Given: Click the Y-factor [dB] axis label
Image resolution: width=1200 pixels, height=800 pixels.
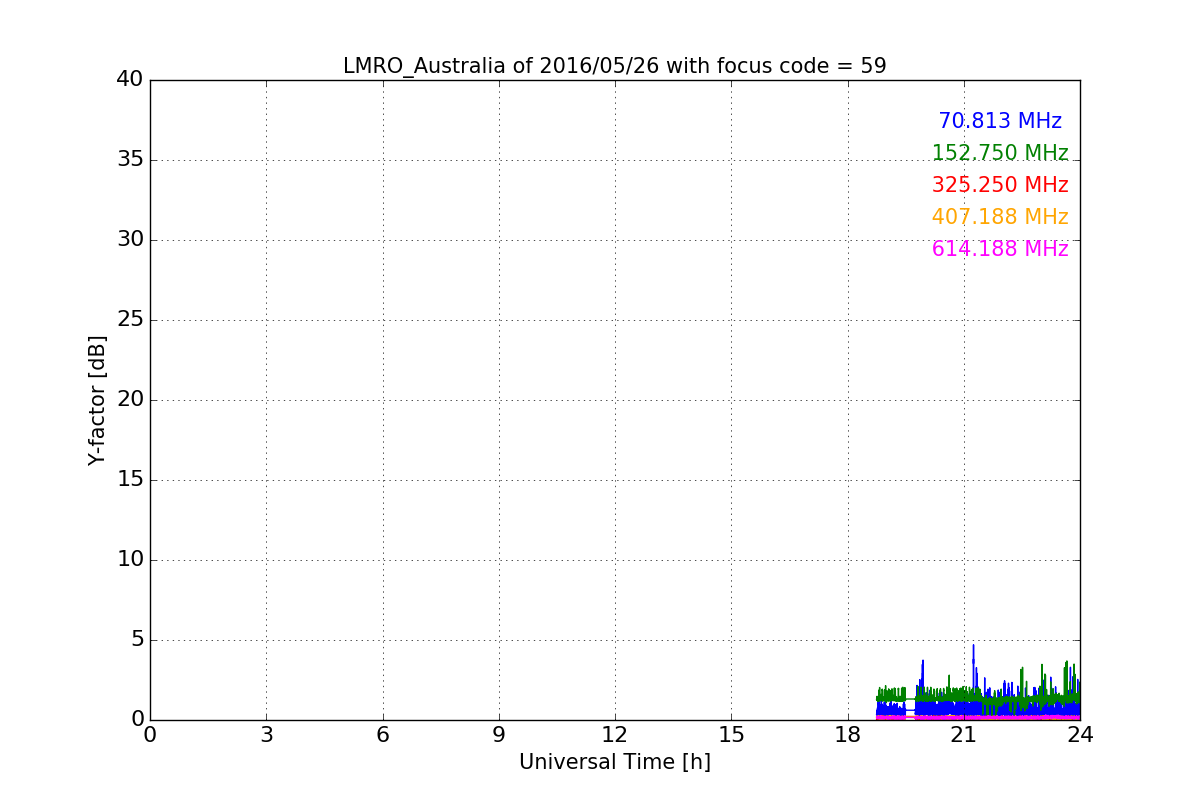Looking at the screenshot, I should click(97, 400).
